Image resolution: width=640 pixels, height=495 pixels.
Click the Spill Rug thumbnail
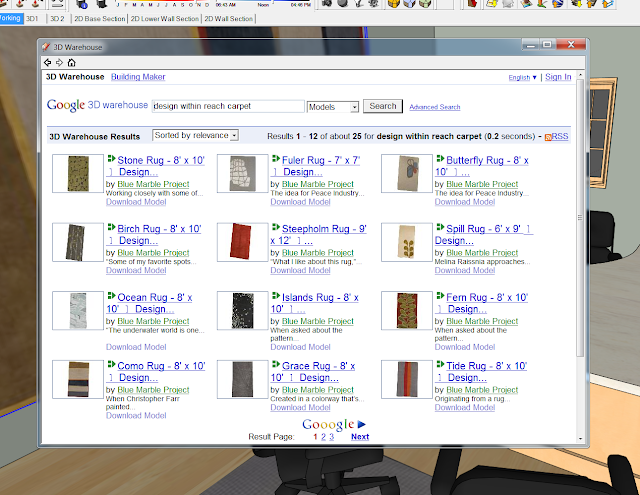point(407,242)
